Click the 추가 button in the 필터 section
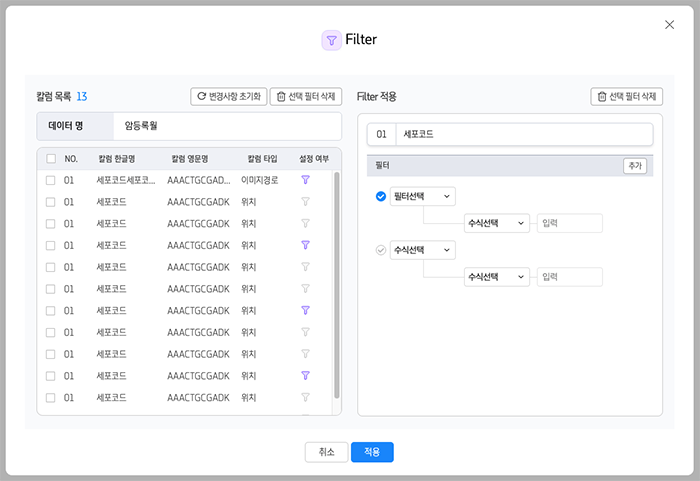700x481 pixels. coord(634,166)
